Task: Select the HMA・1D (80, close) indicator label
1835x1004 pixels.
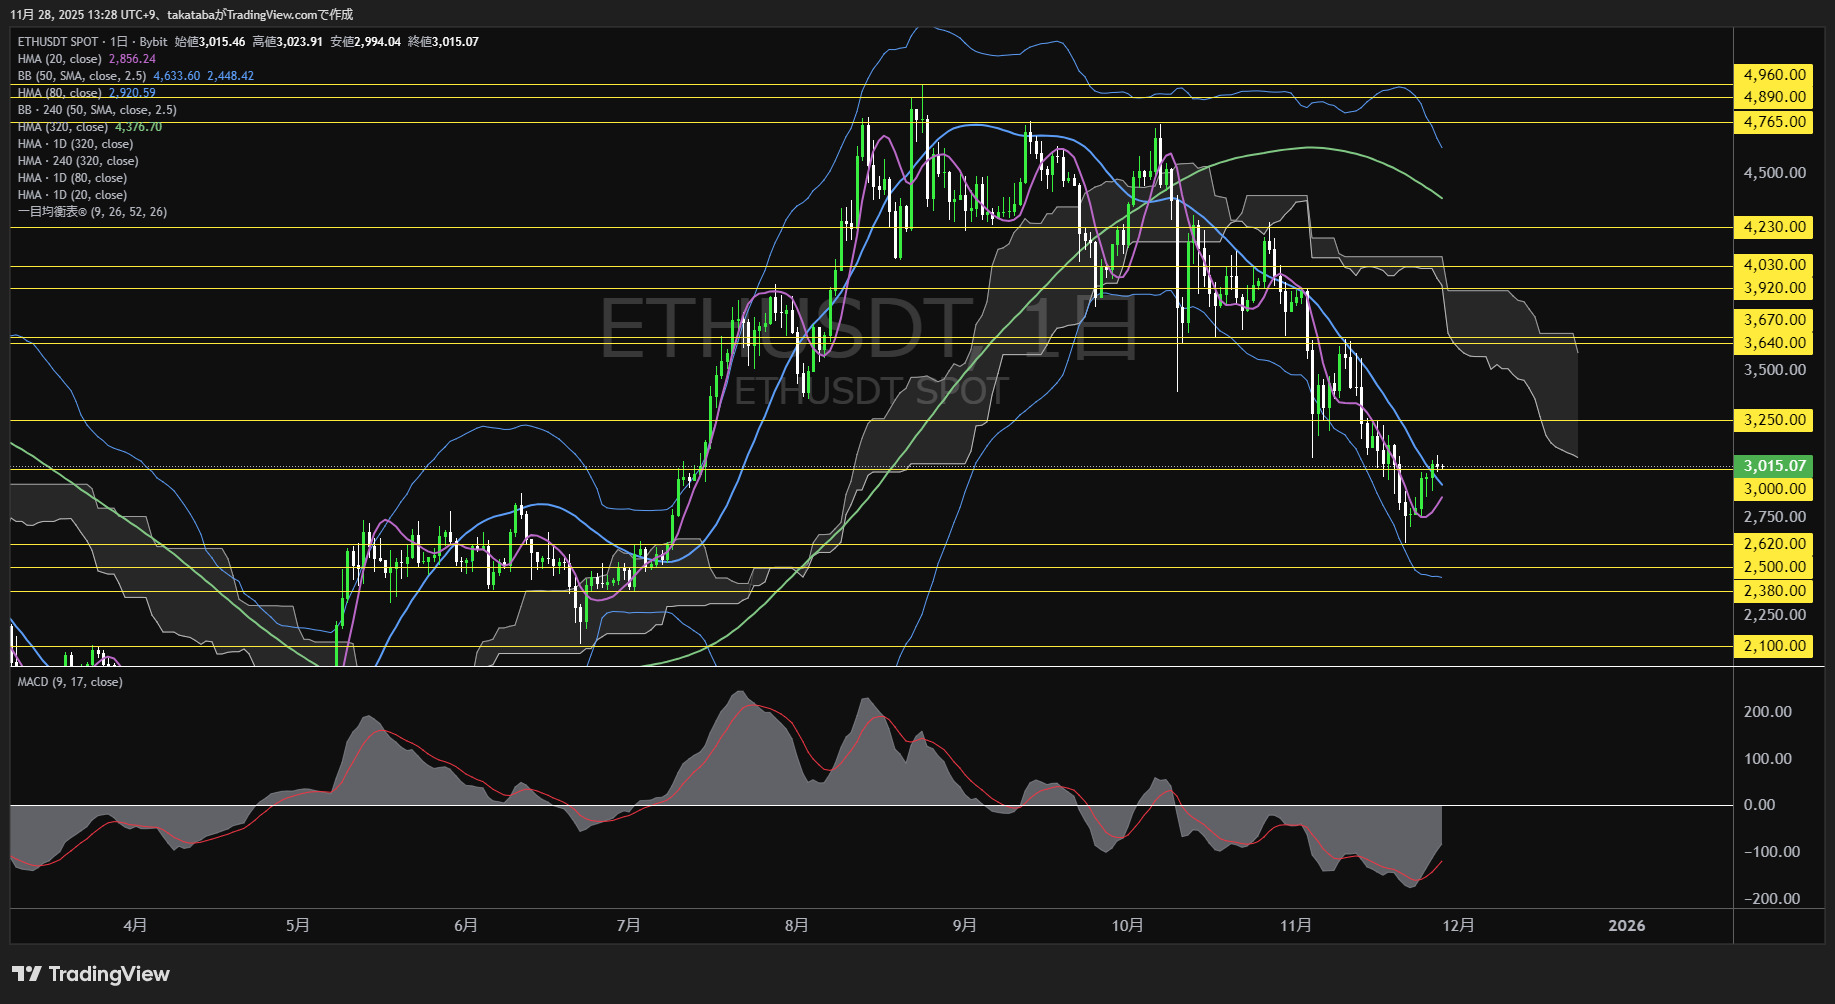Action: 70,177
